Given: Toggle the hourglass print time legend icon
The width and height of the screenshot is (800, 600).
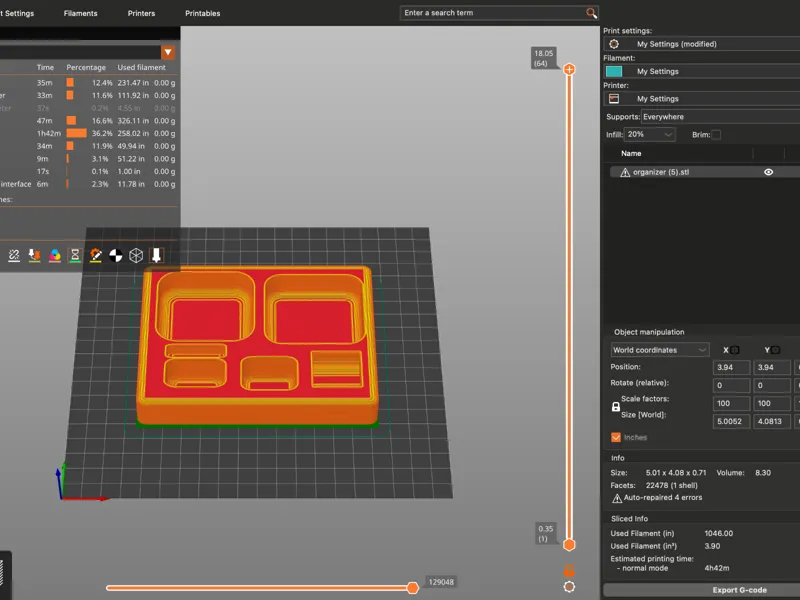Looking at the screenshot, I should point(75,255).
